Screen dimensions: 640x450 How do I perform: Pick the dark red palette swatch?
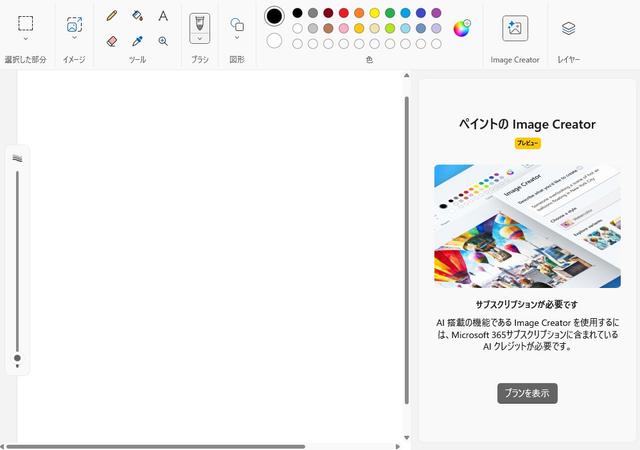329,13
